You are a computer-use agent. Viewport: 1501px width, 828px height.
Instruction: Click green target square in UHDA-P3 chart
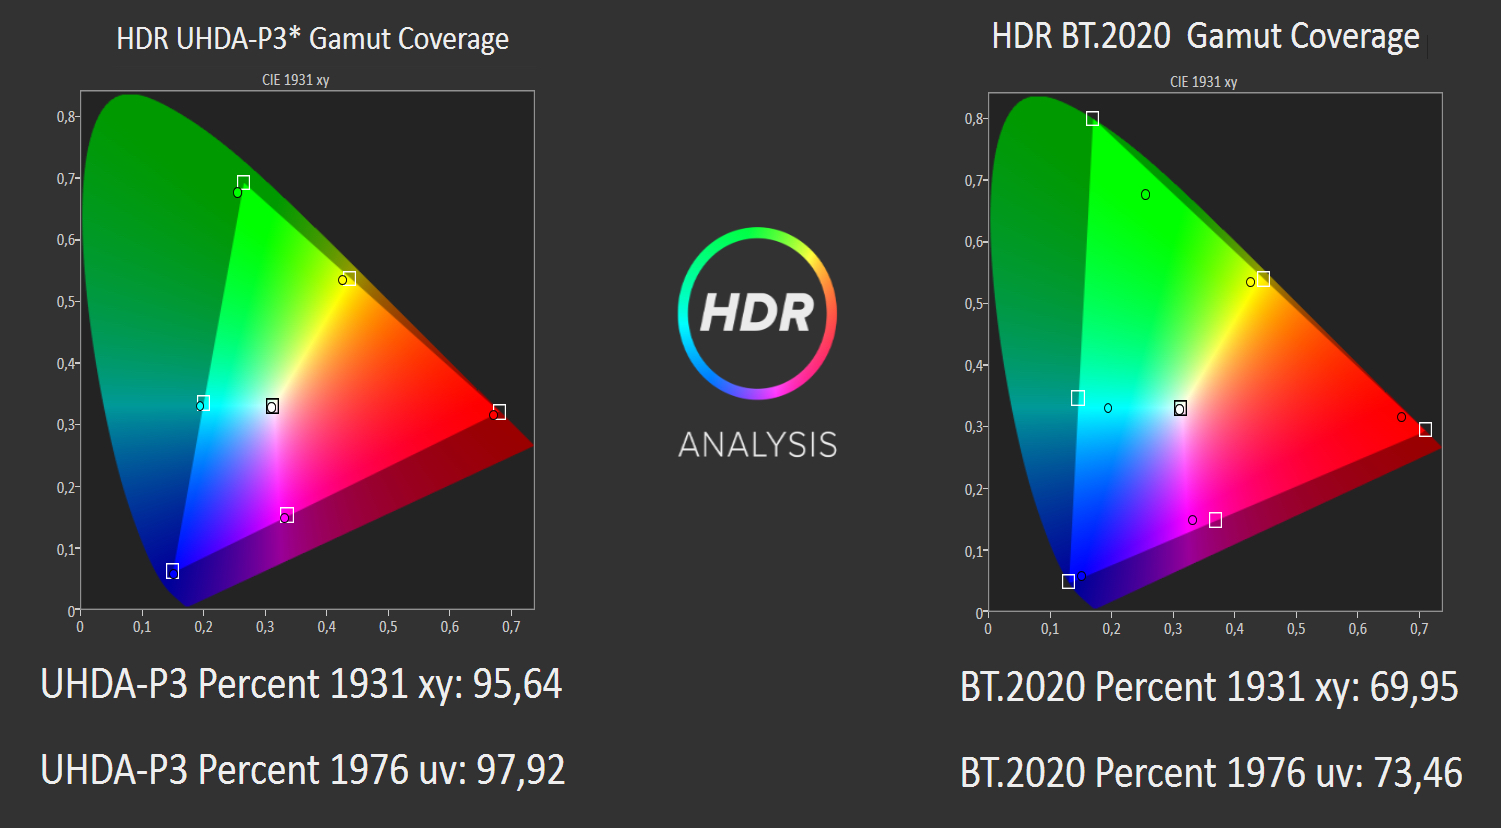(x=243, y=182)
